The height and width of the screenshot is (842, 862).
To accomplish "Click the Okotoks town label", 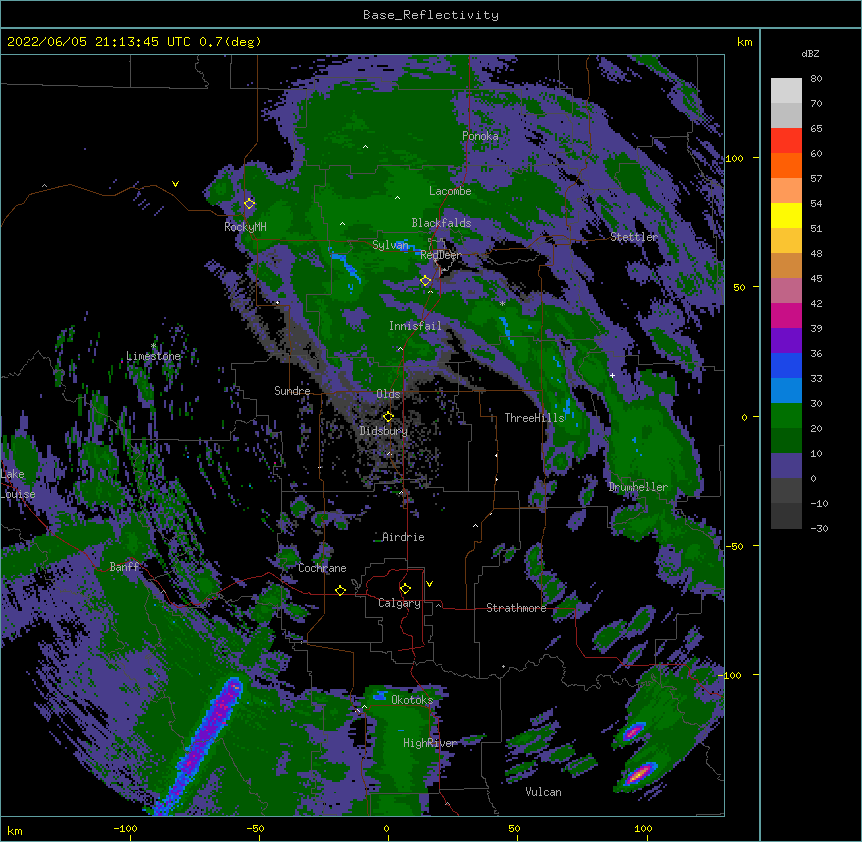I will (412, 700).
